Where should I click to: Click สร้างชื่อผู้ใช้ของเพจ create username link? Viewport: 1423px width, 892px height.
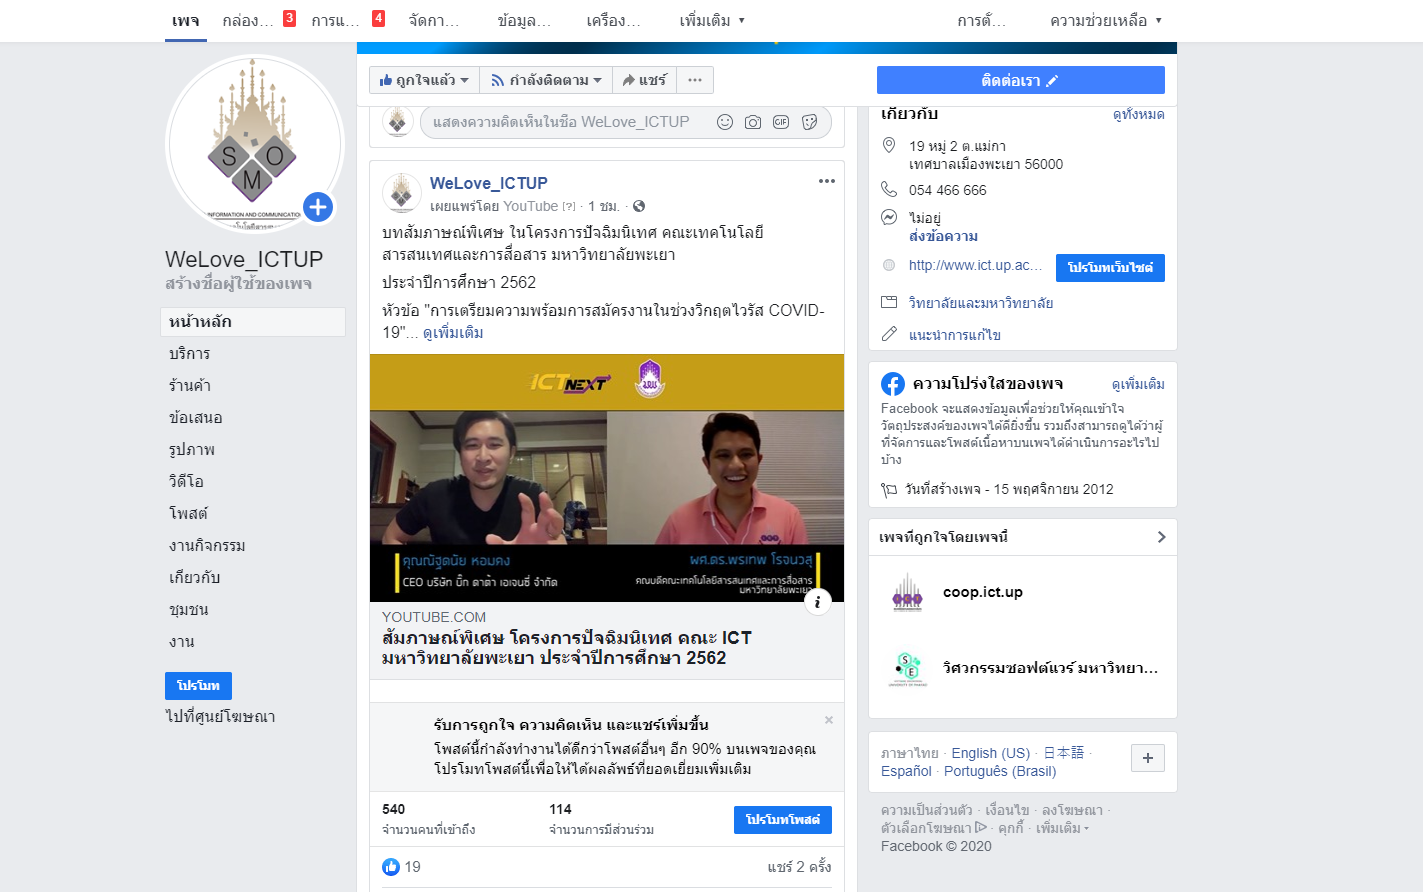click(x=238, y=284)
